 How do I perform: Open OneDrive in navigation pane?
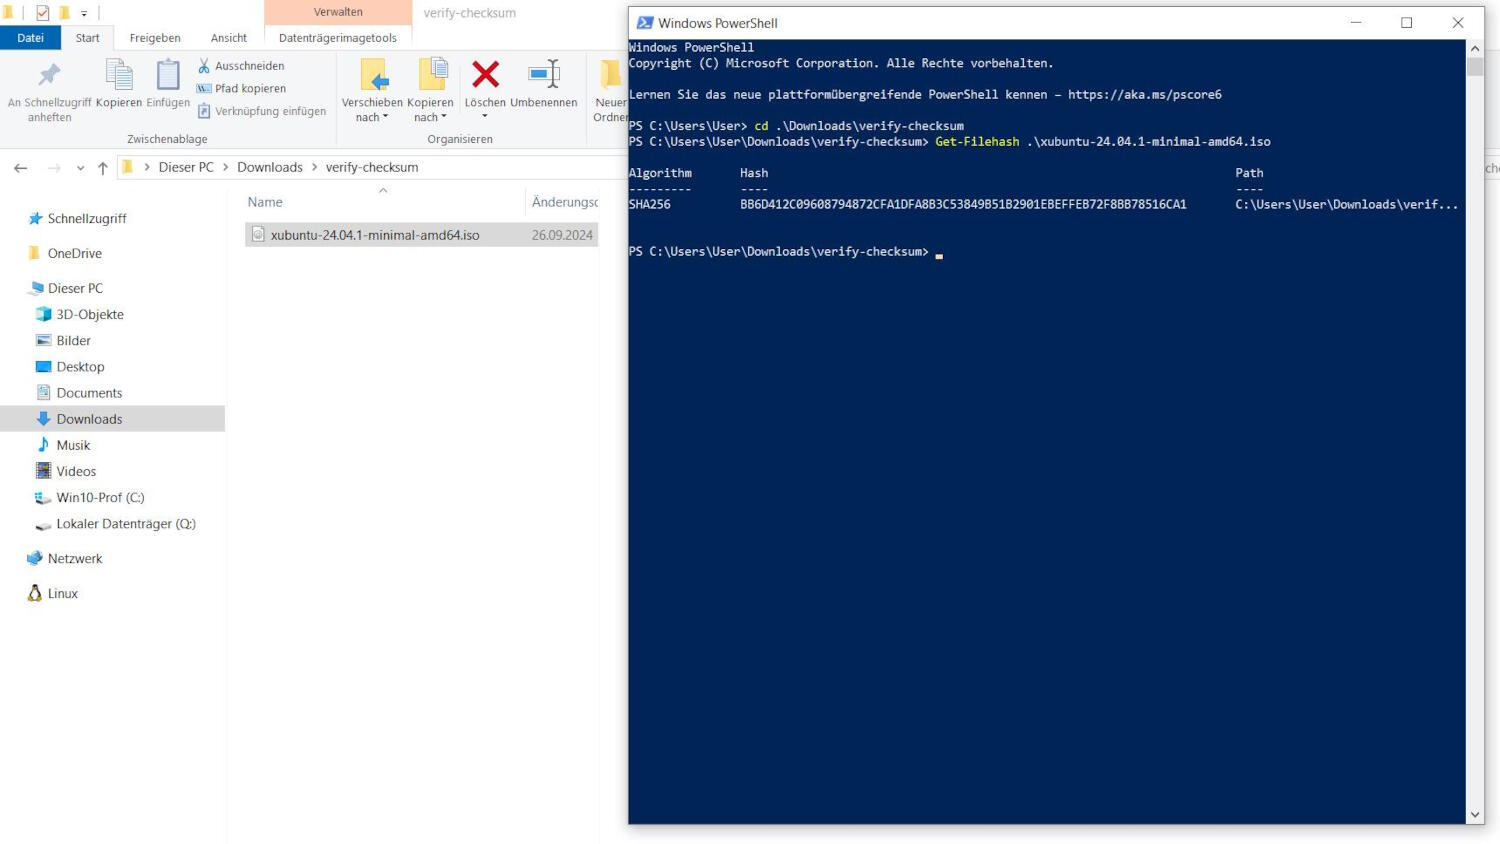(75, 253)
